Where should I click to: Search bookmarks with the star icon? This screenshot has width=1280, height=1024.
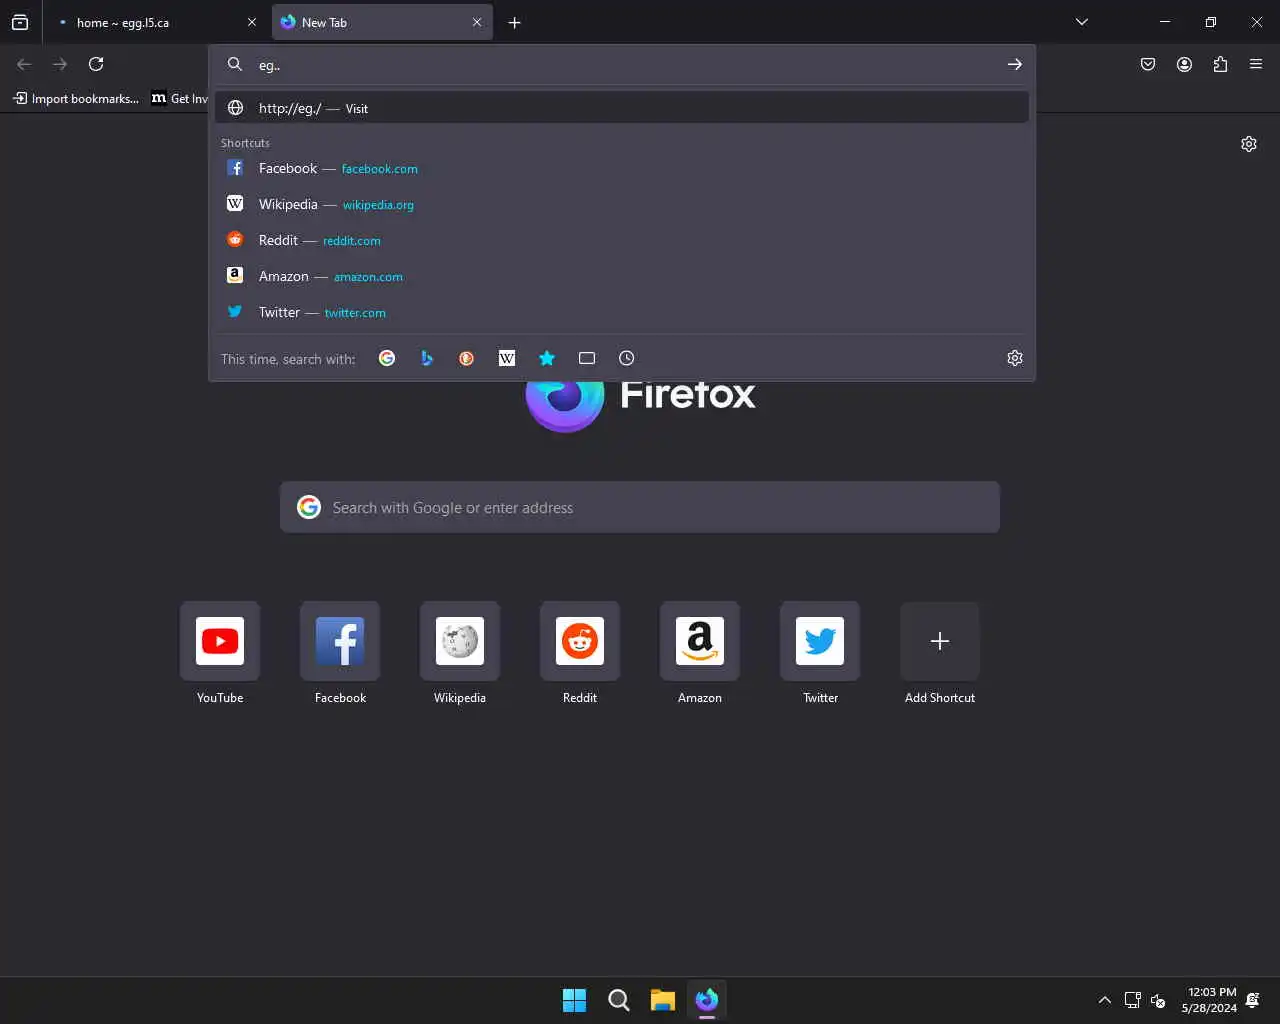(x=547, y=358)
